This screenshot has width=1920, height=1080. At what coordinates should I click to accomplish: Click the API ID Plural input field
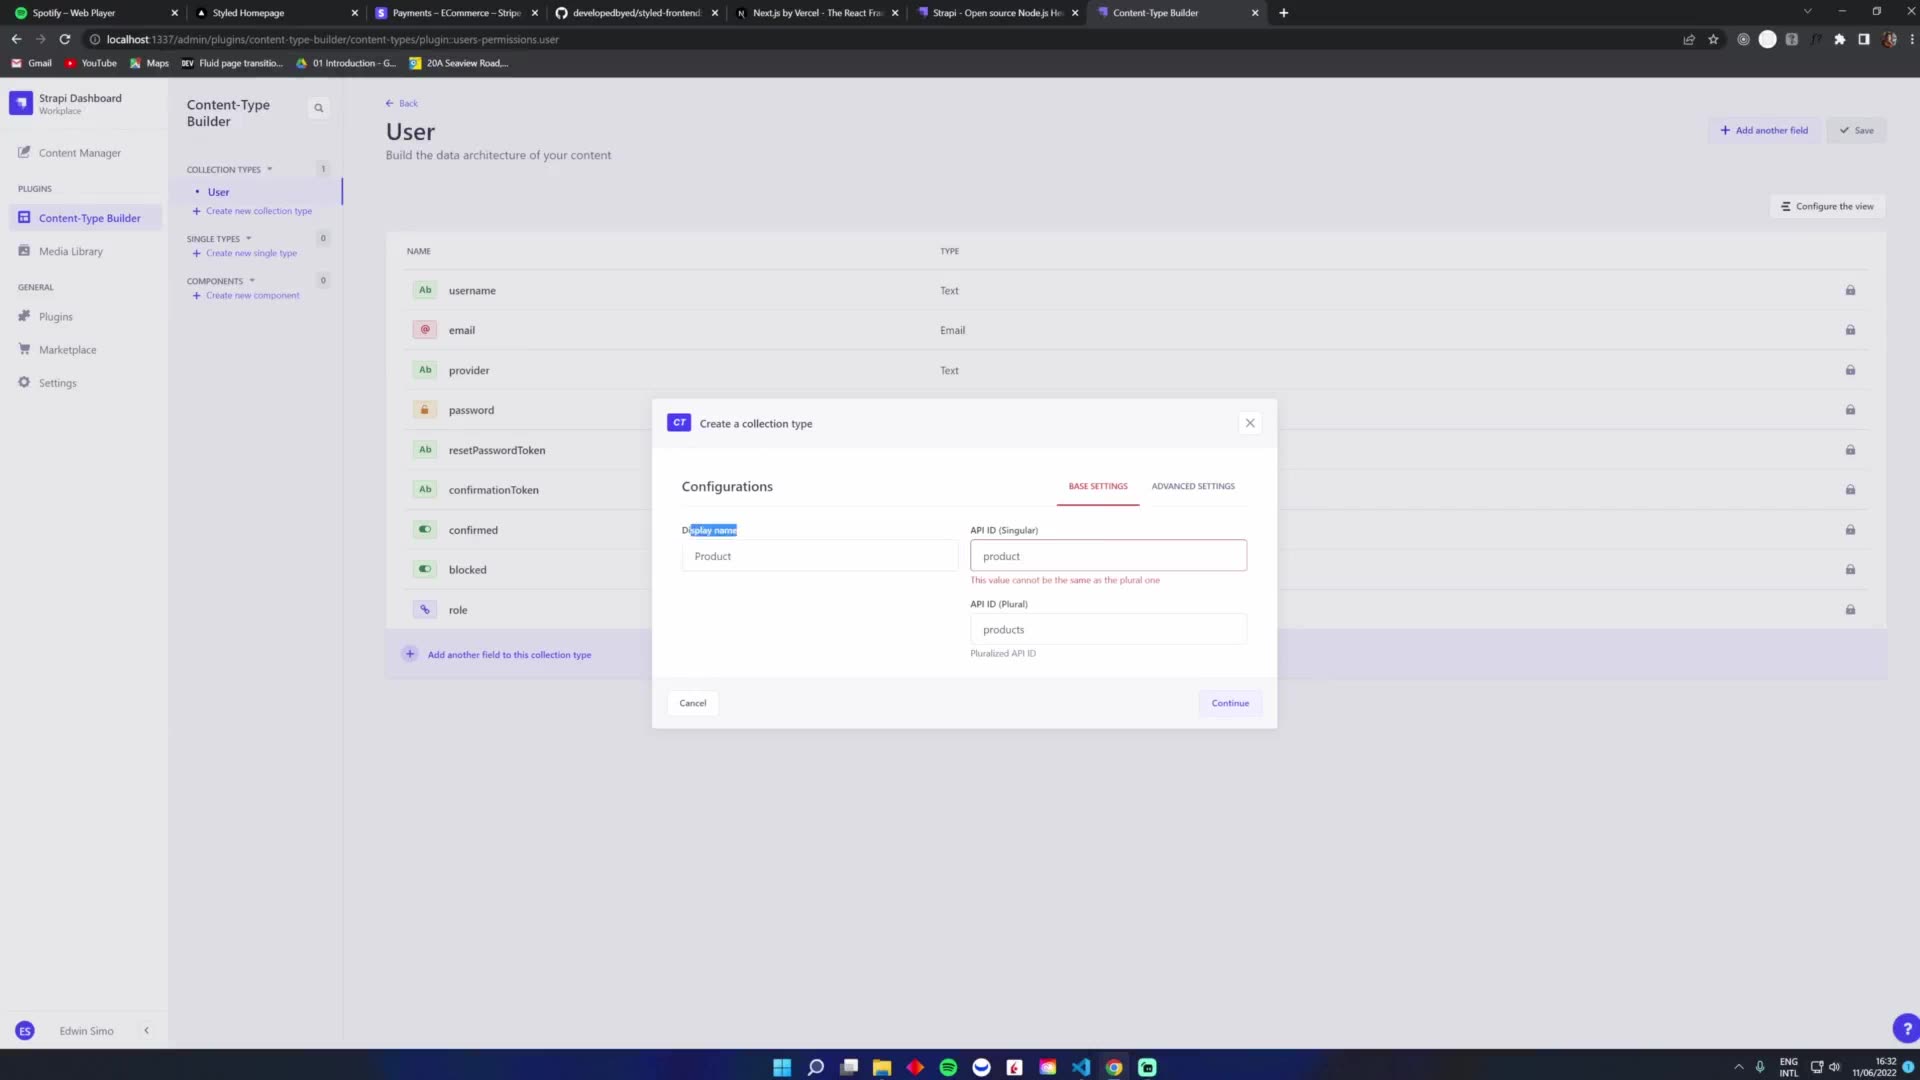[x=1108, y=629]
